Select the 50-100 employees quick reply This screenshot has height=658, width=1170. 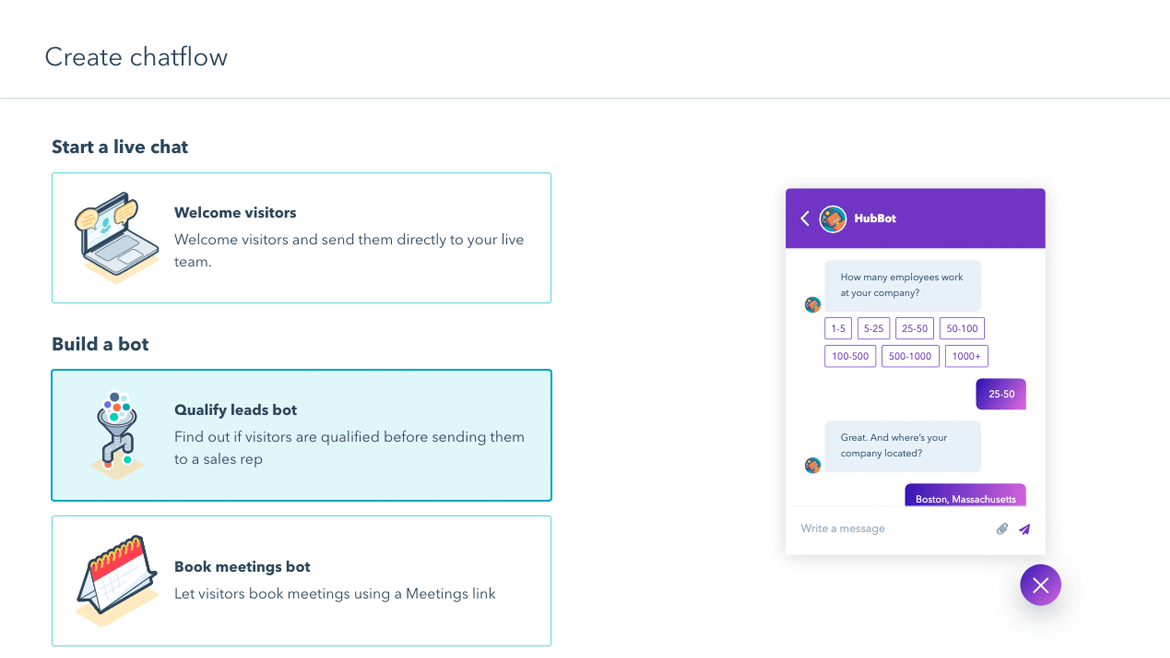pos(962,328)
